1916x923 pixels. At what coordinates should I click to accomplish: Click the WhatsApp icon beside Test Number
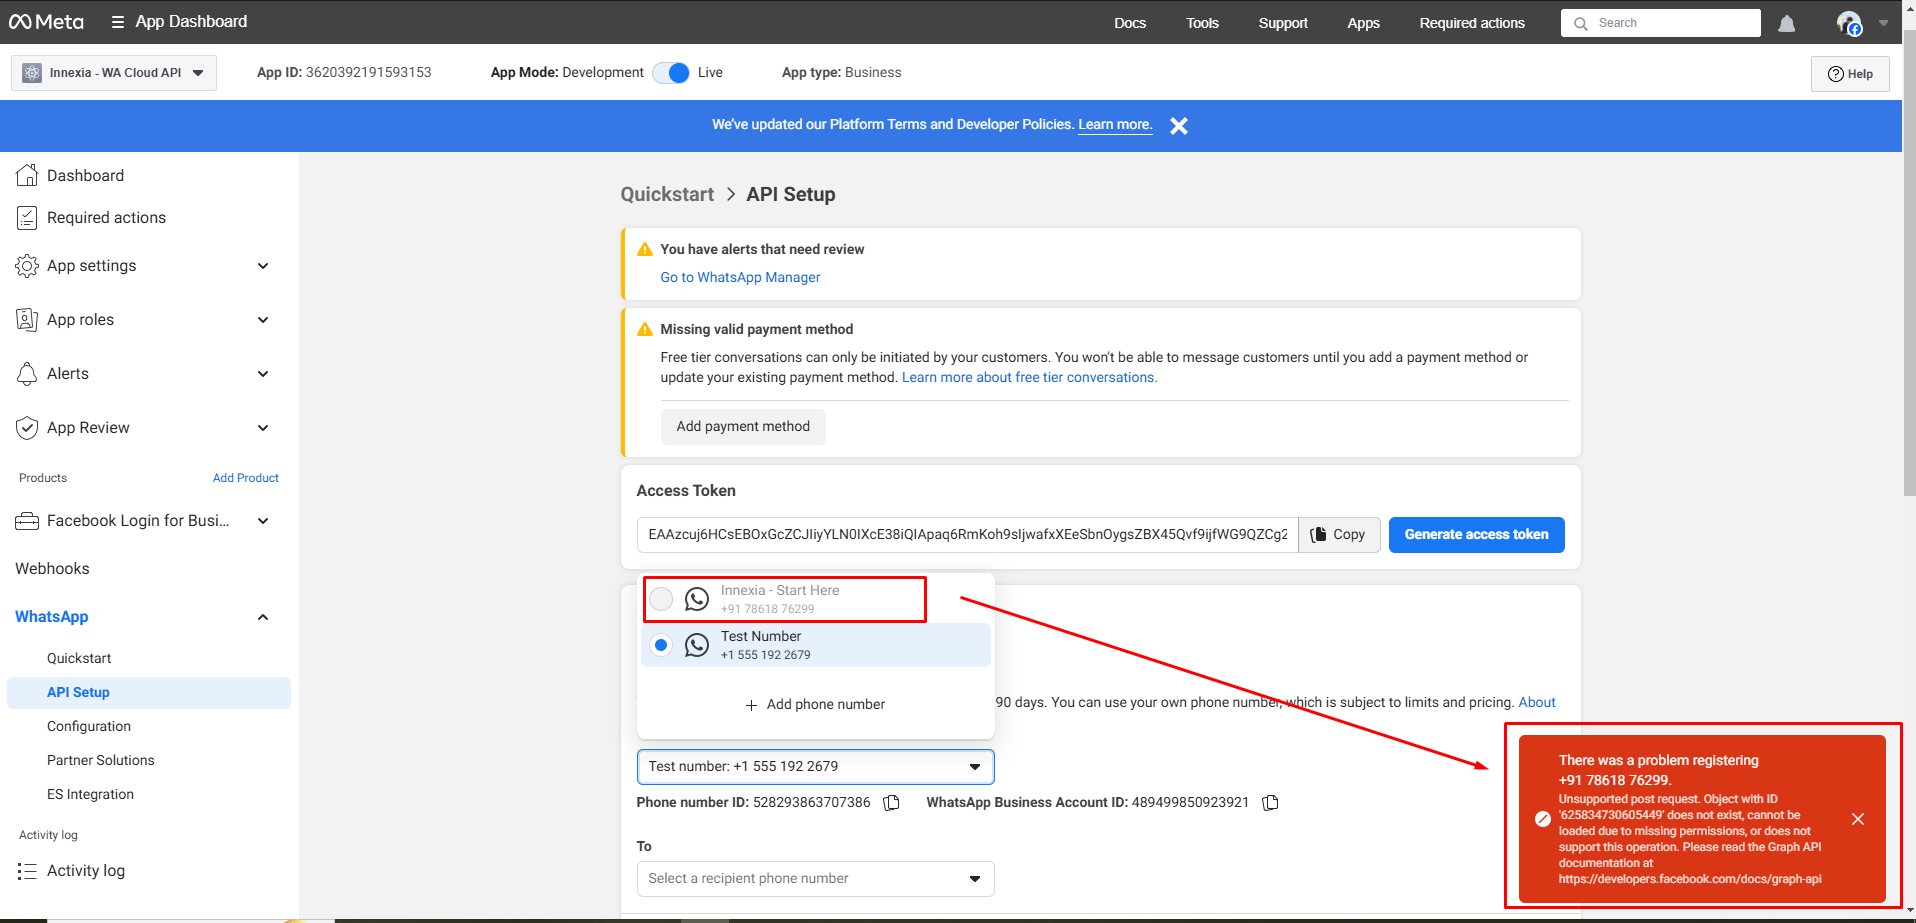click(x=697, y=645)
